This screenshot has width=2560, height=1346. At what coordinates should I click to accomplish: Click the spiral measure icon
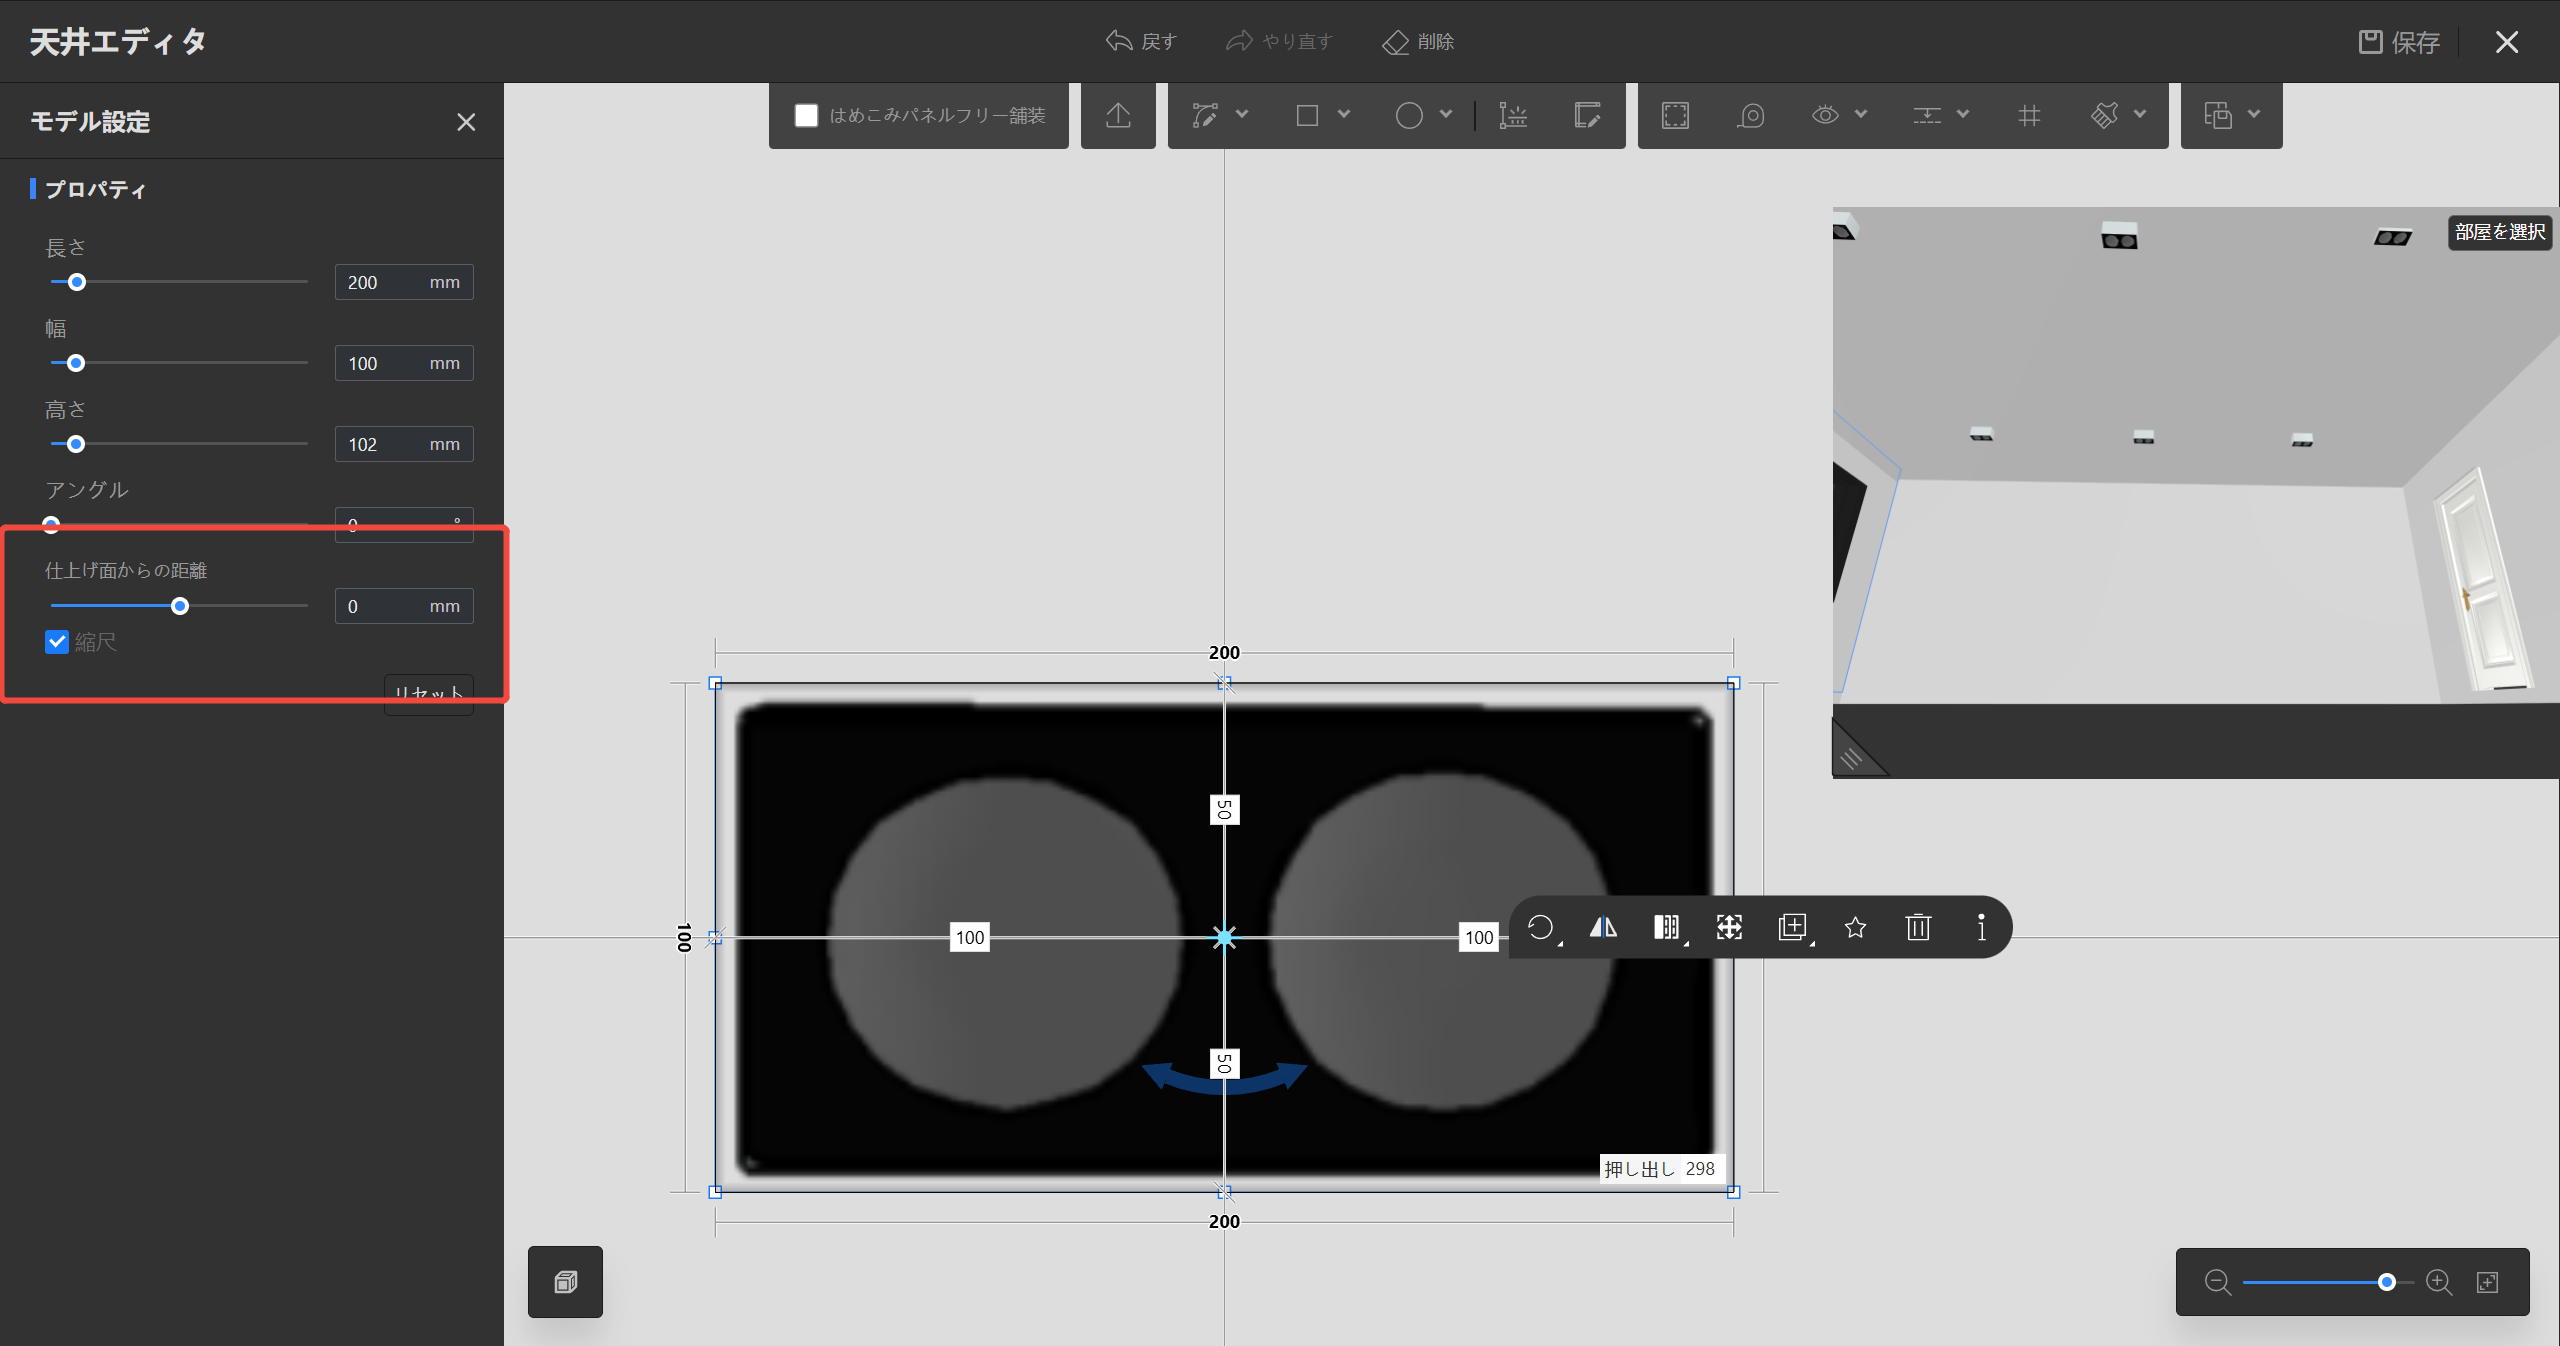[1751, 116]
